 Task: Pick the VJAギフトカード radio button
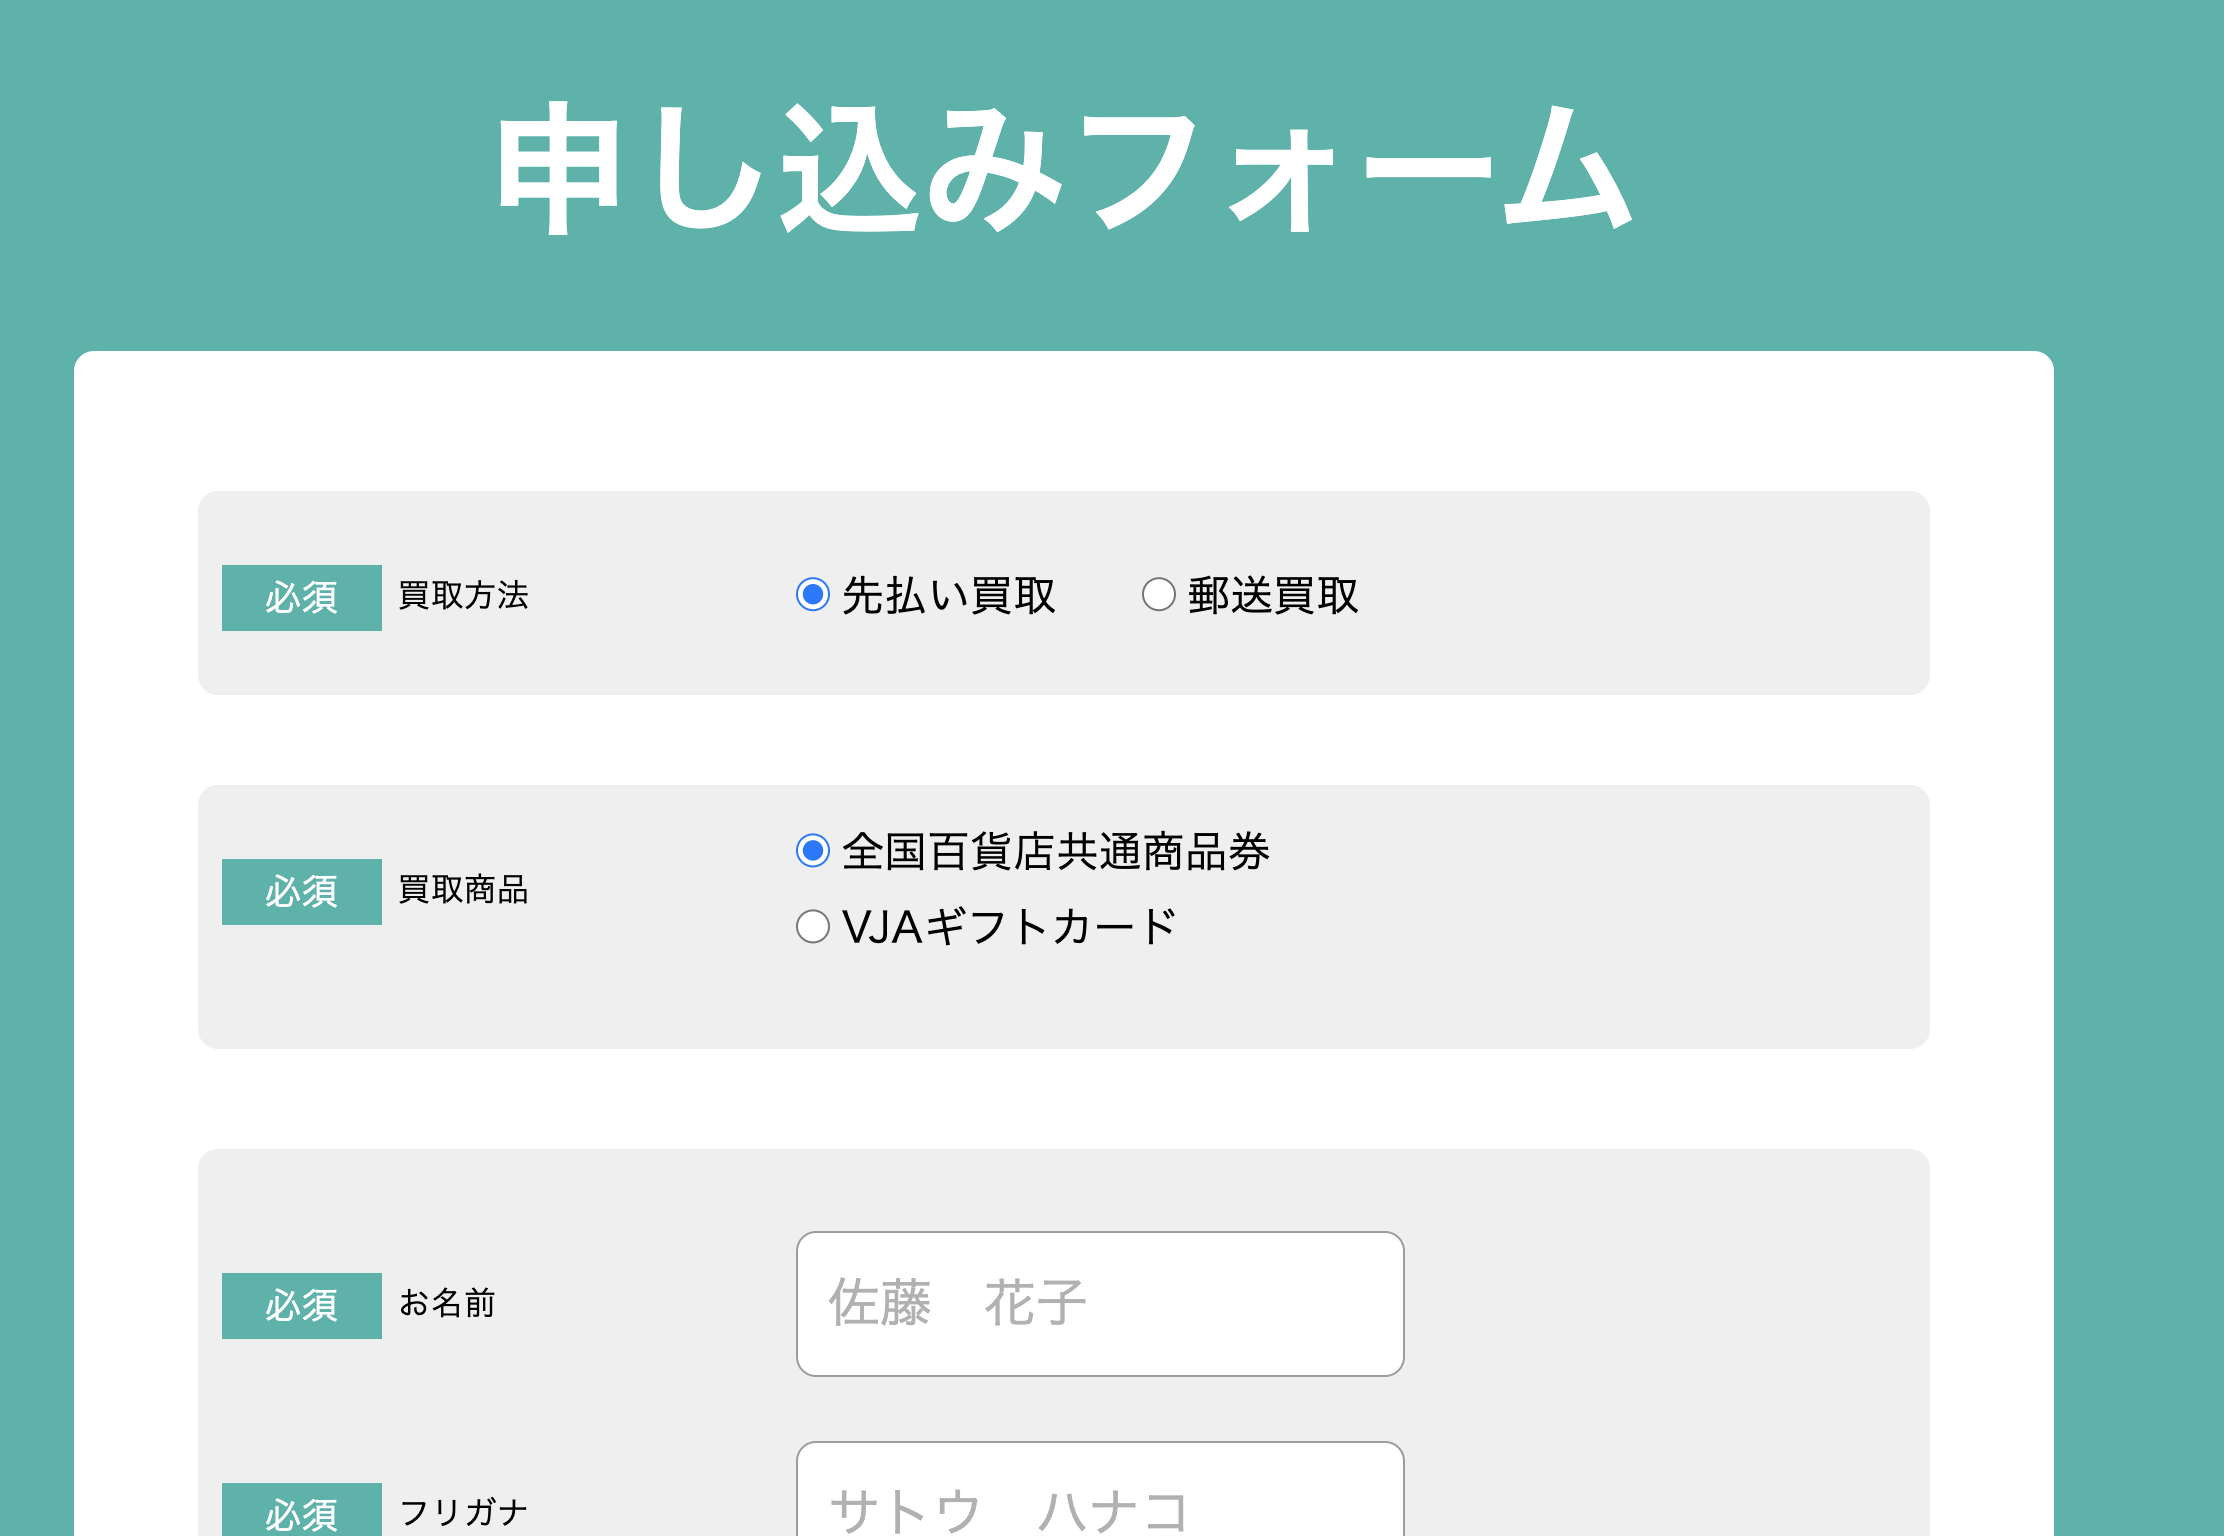(x=813, y=927)
